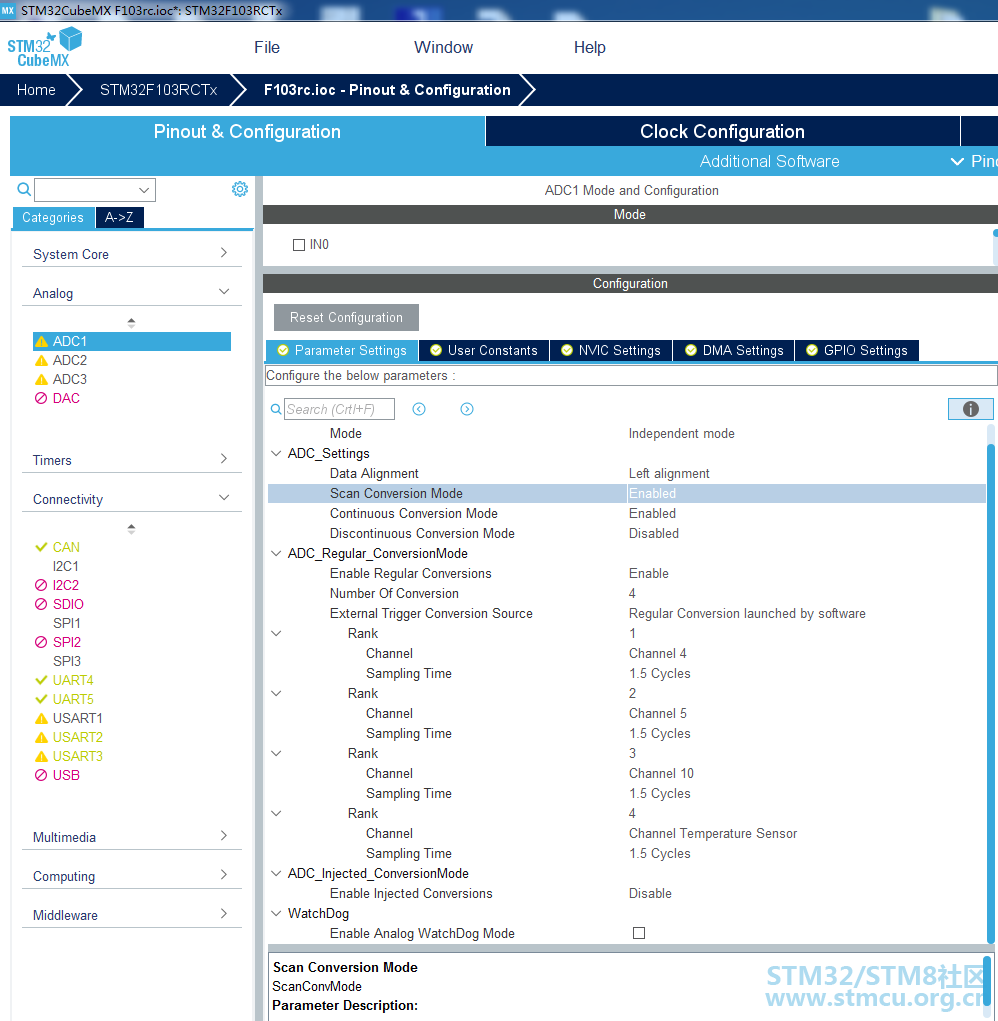This screenshot has height=1021, width=998.
Task: Click the USART2 warning triangle icon
Action: [42, 737]
